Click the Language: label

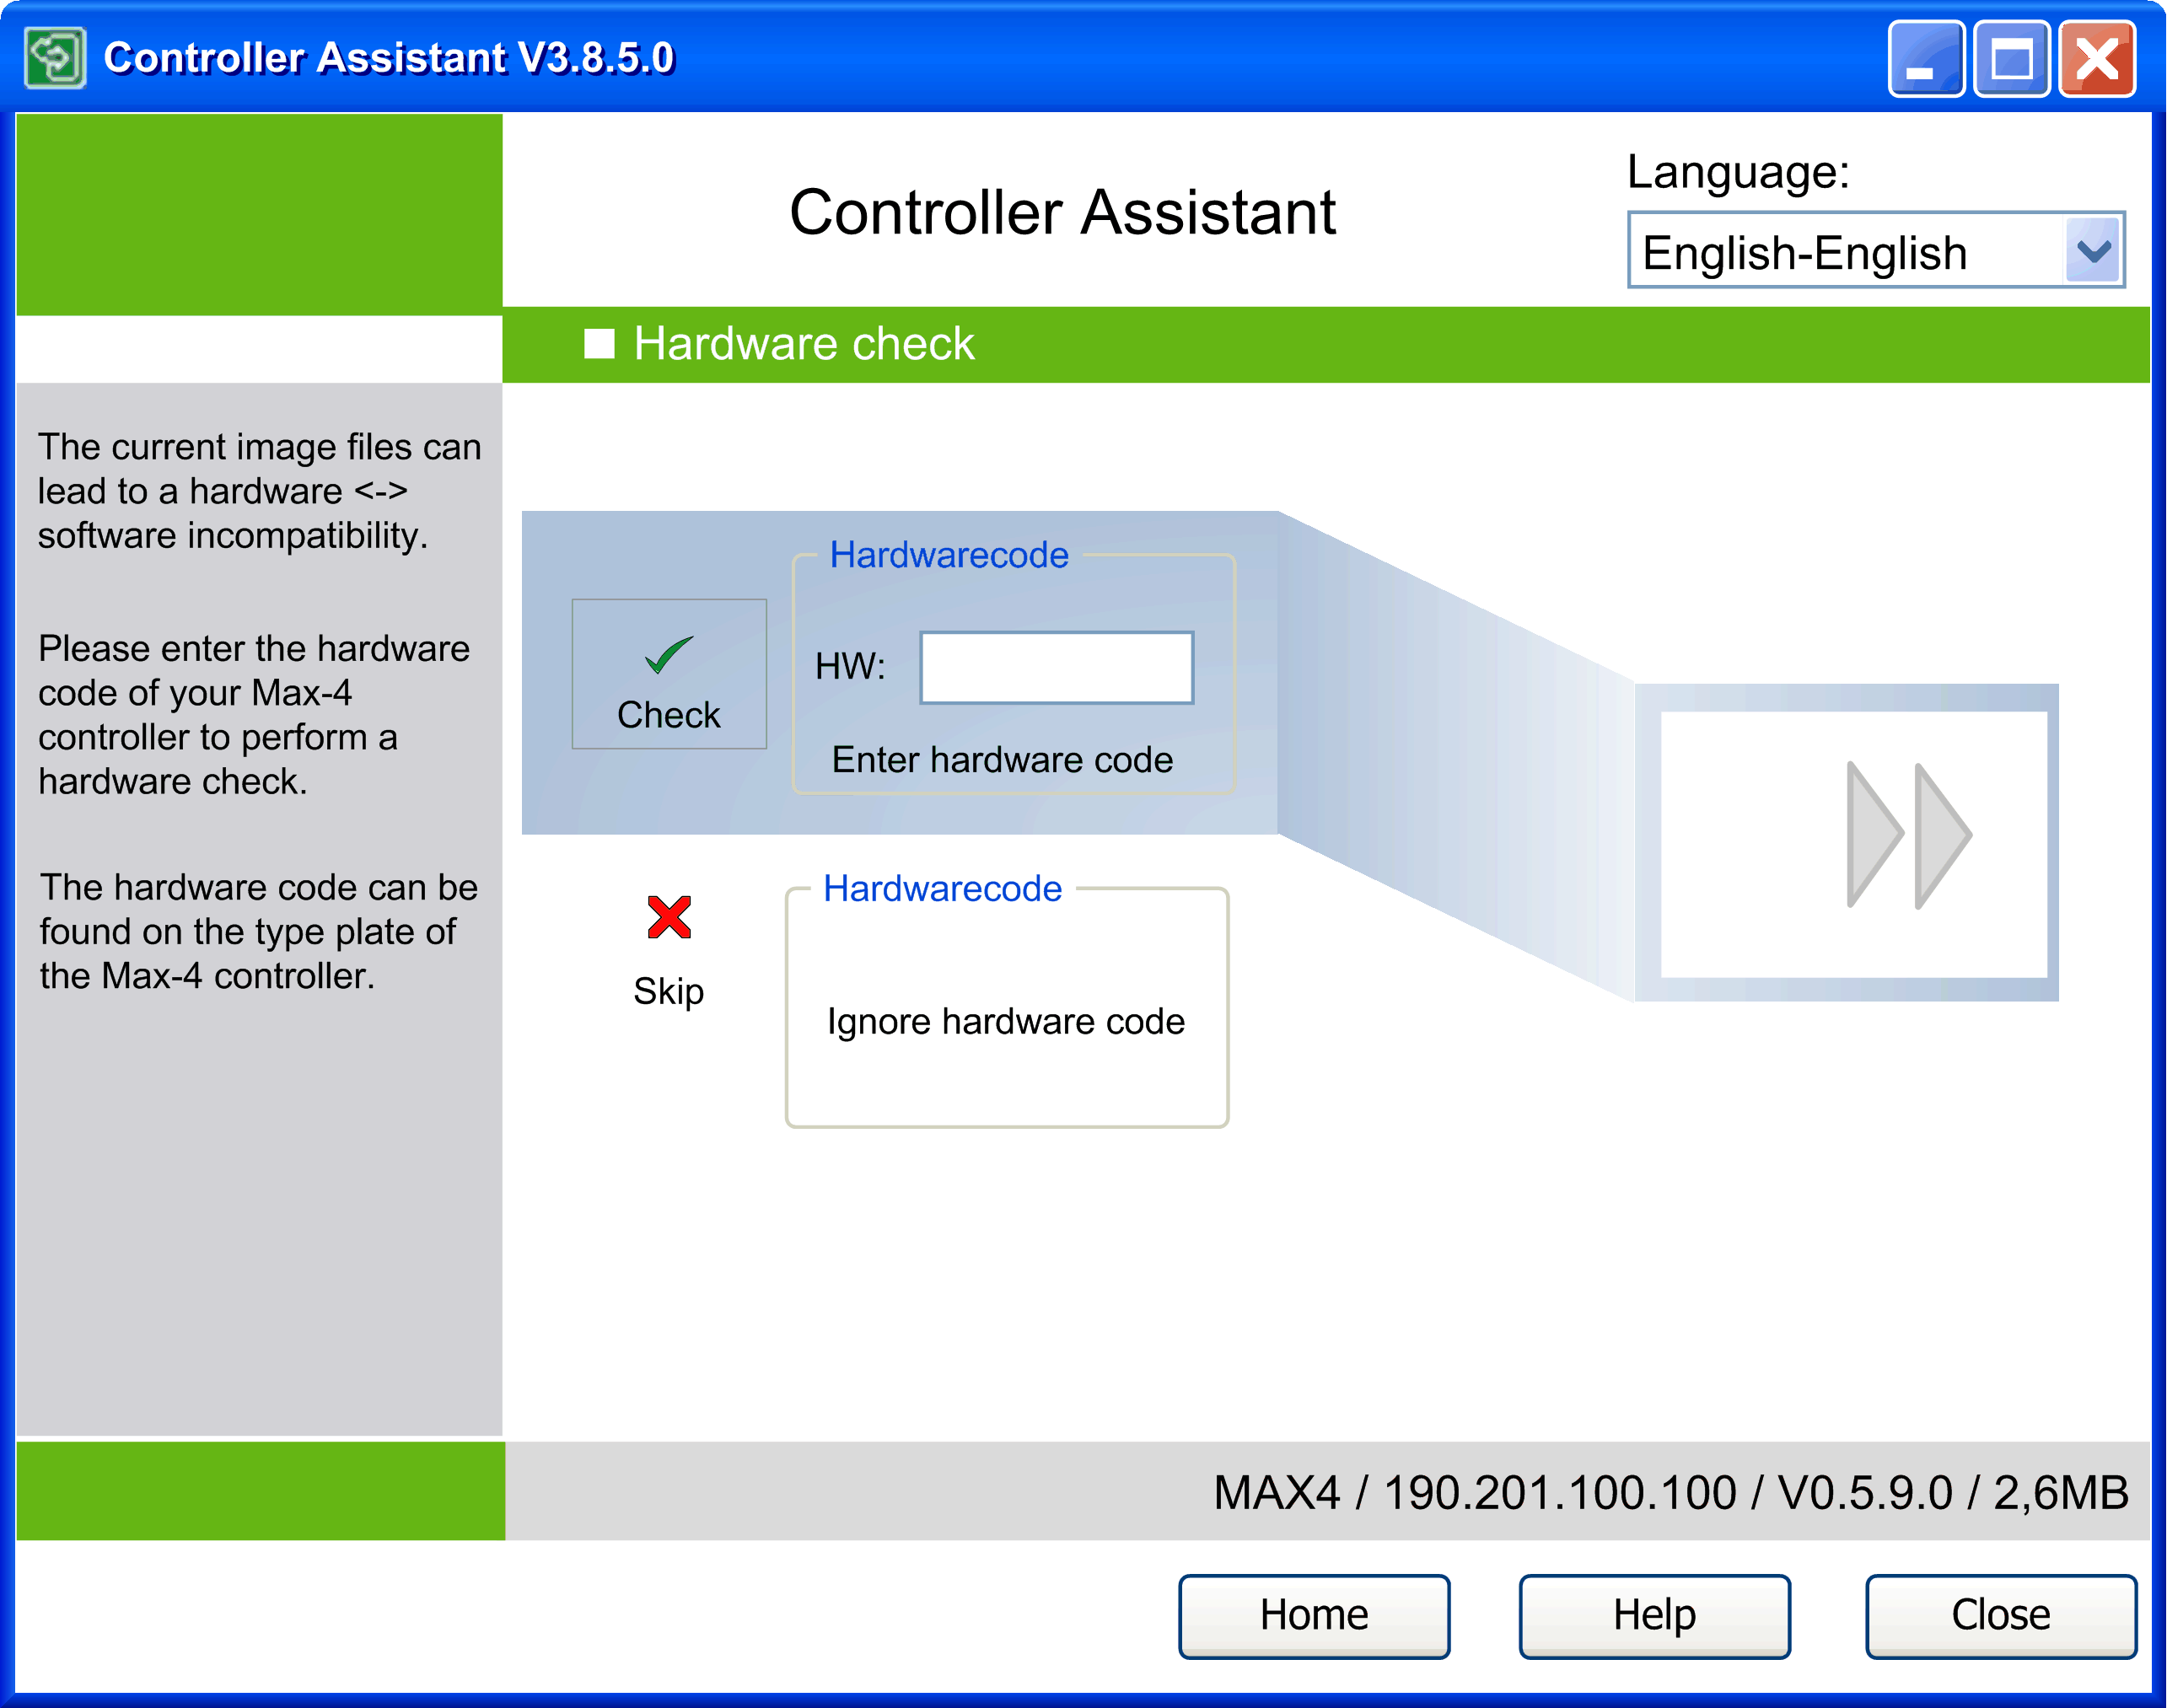(x=1738, y=172)
